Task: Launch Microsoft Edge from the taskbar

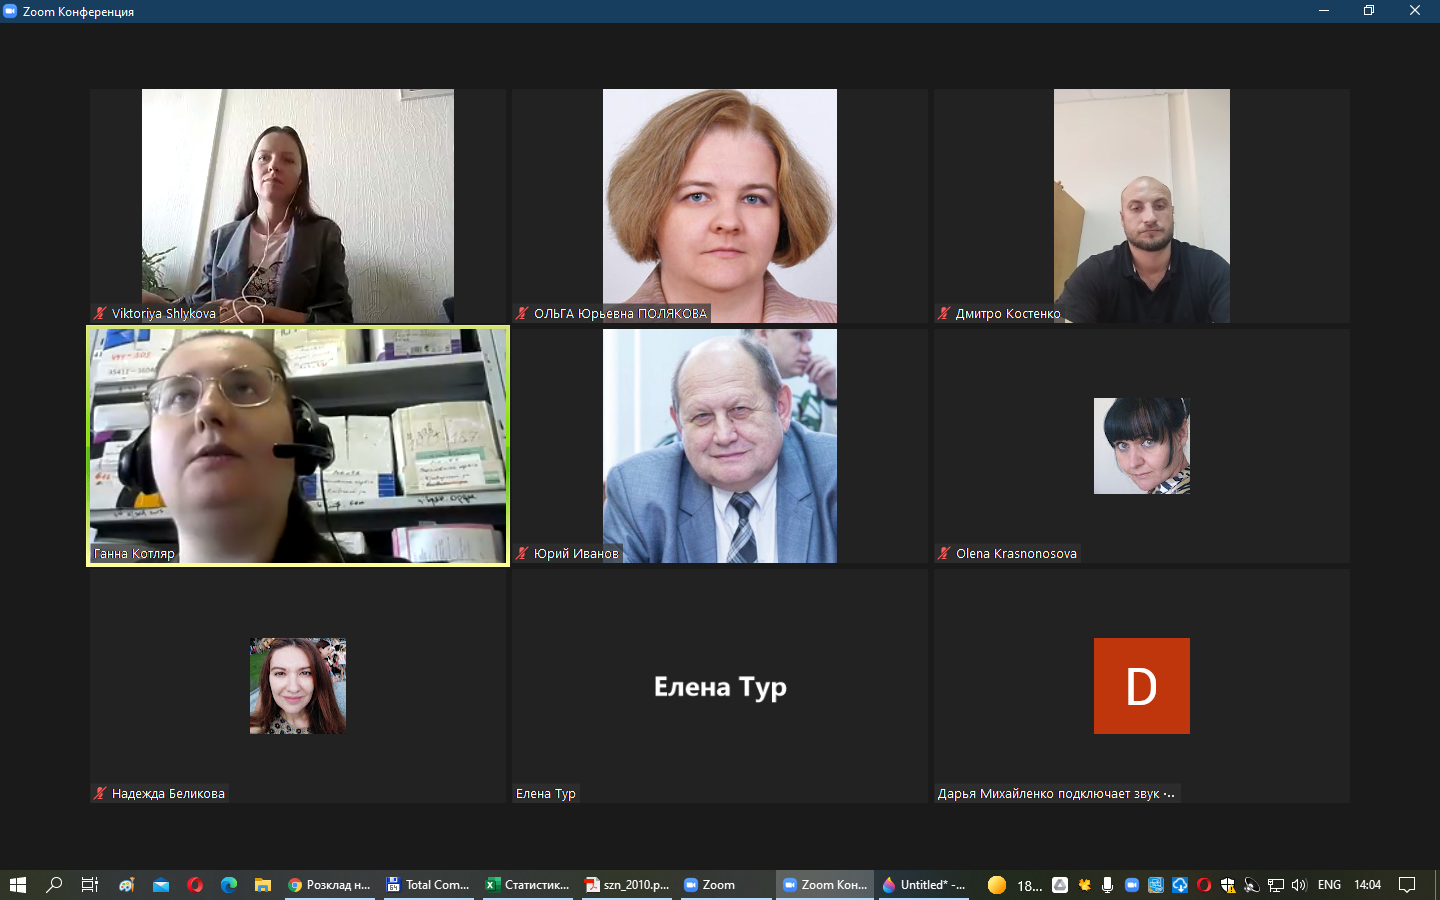Action: pyautogui.click(x=229, y=884)
